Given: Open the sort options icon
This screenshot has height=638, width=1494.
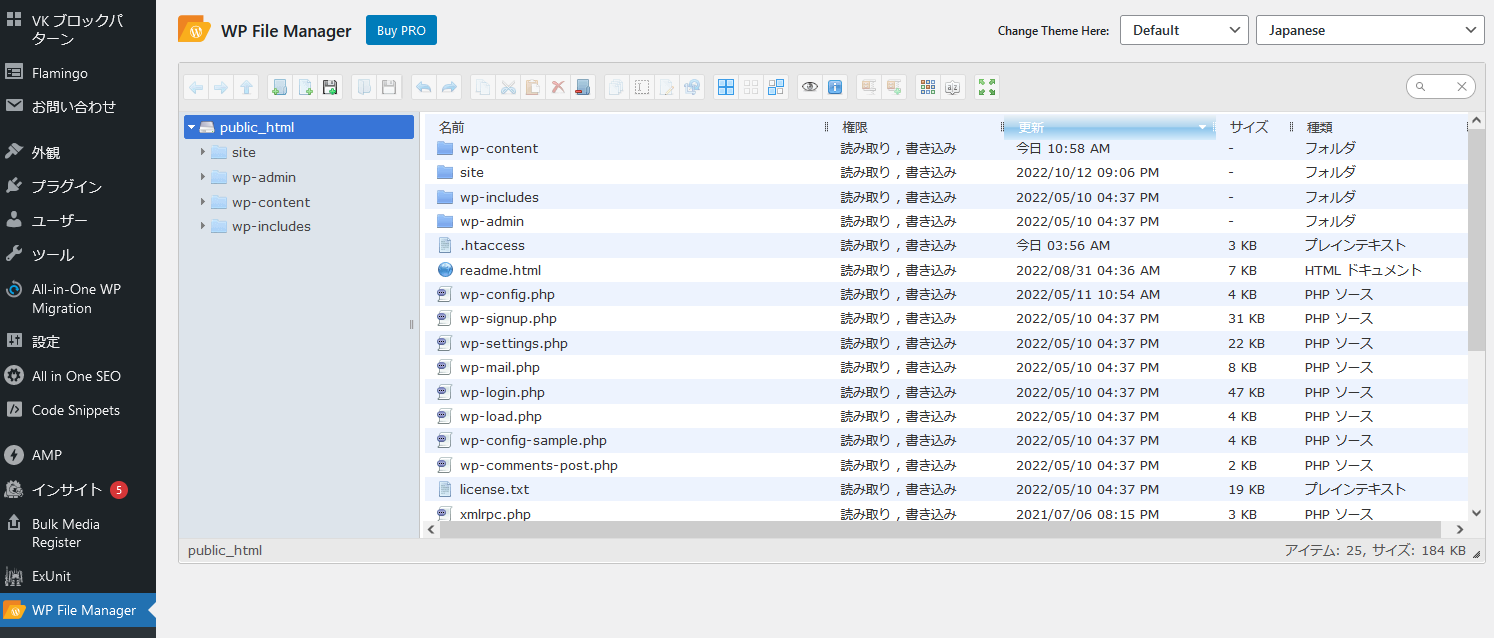Looking at the screenshot, I should 953,87.
